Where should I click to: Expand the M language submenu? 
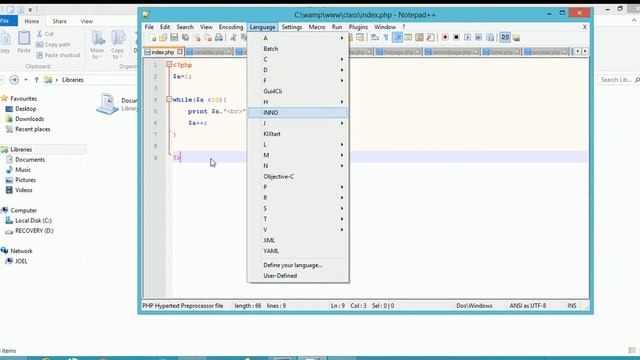[x=298, y=155]
